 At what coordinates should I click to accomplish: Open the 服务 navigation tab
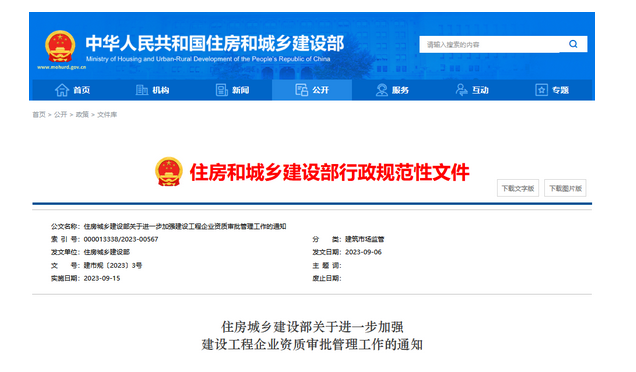tap(392, 90)
